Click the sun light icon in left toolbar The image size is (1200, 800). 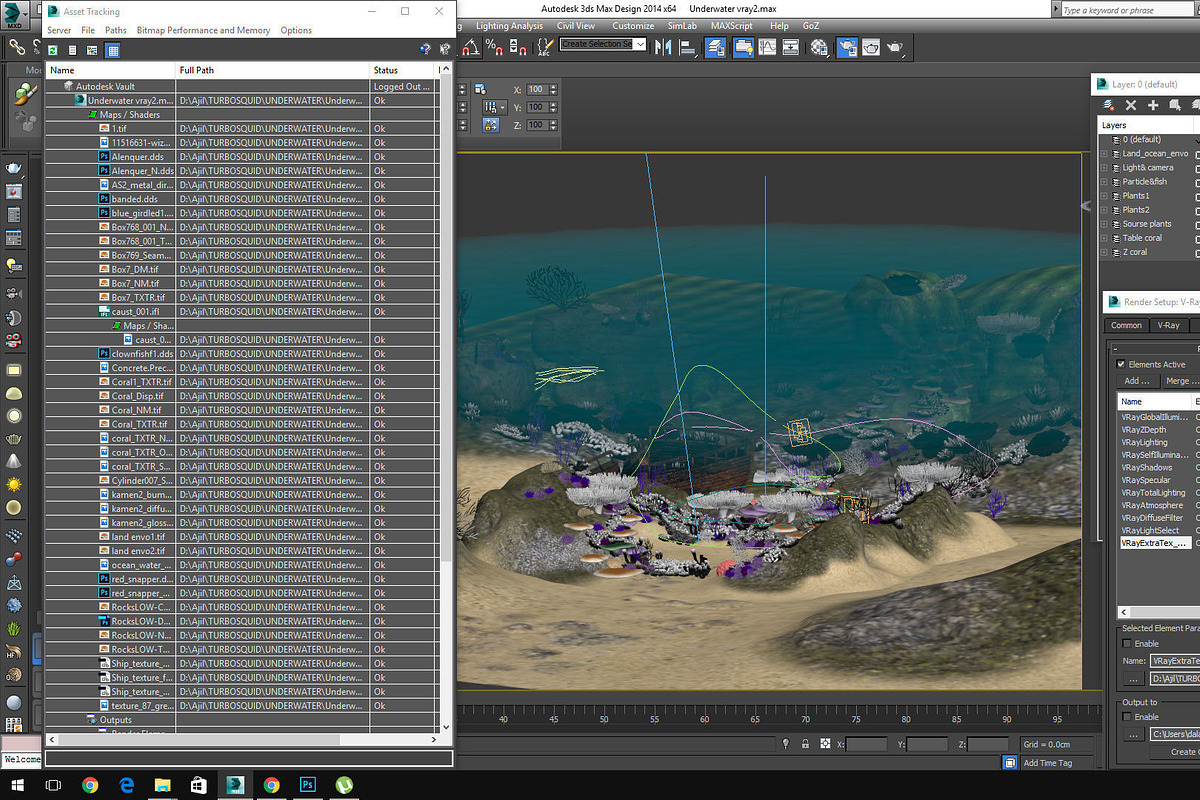pos(14,484)
